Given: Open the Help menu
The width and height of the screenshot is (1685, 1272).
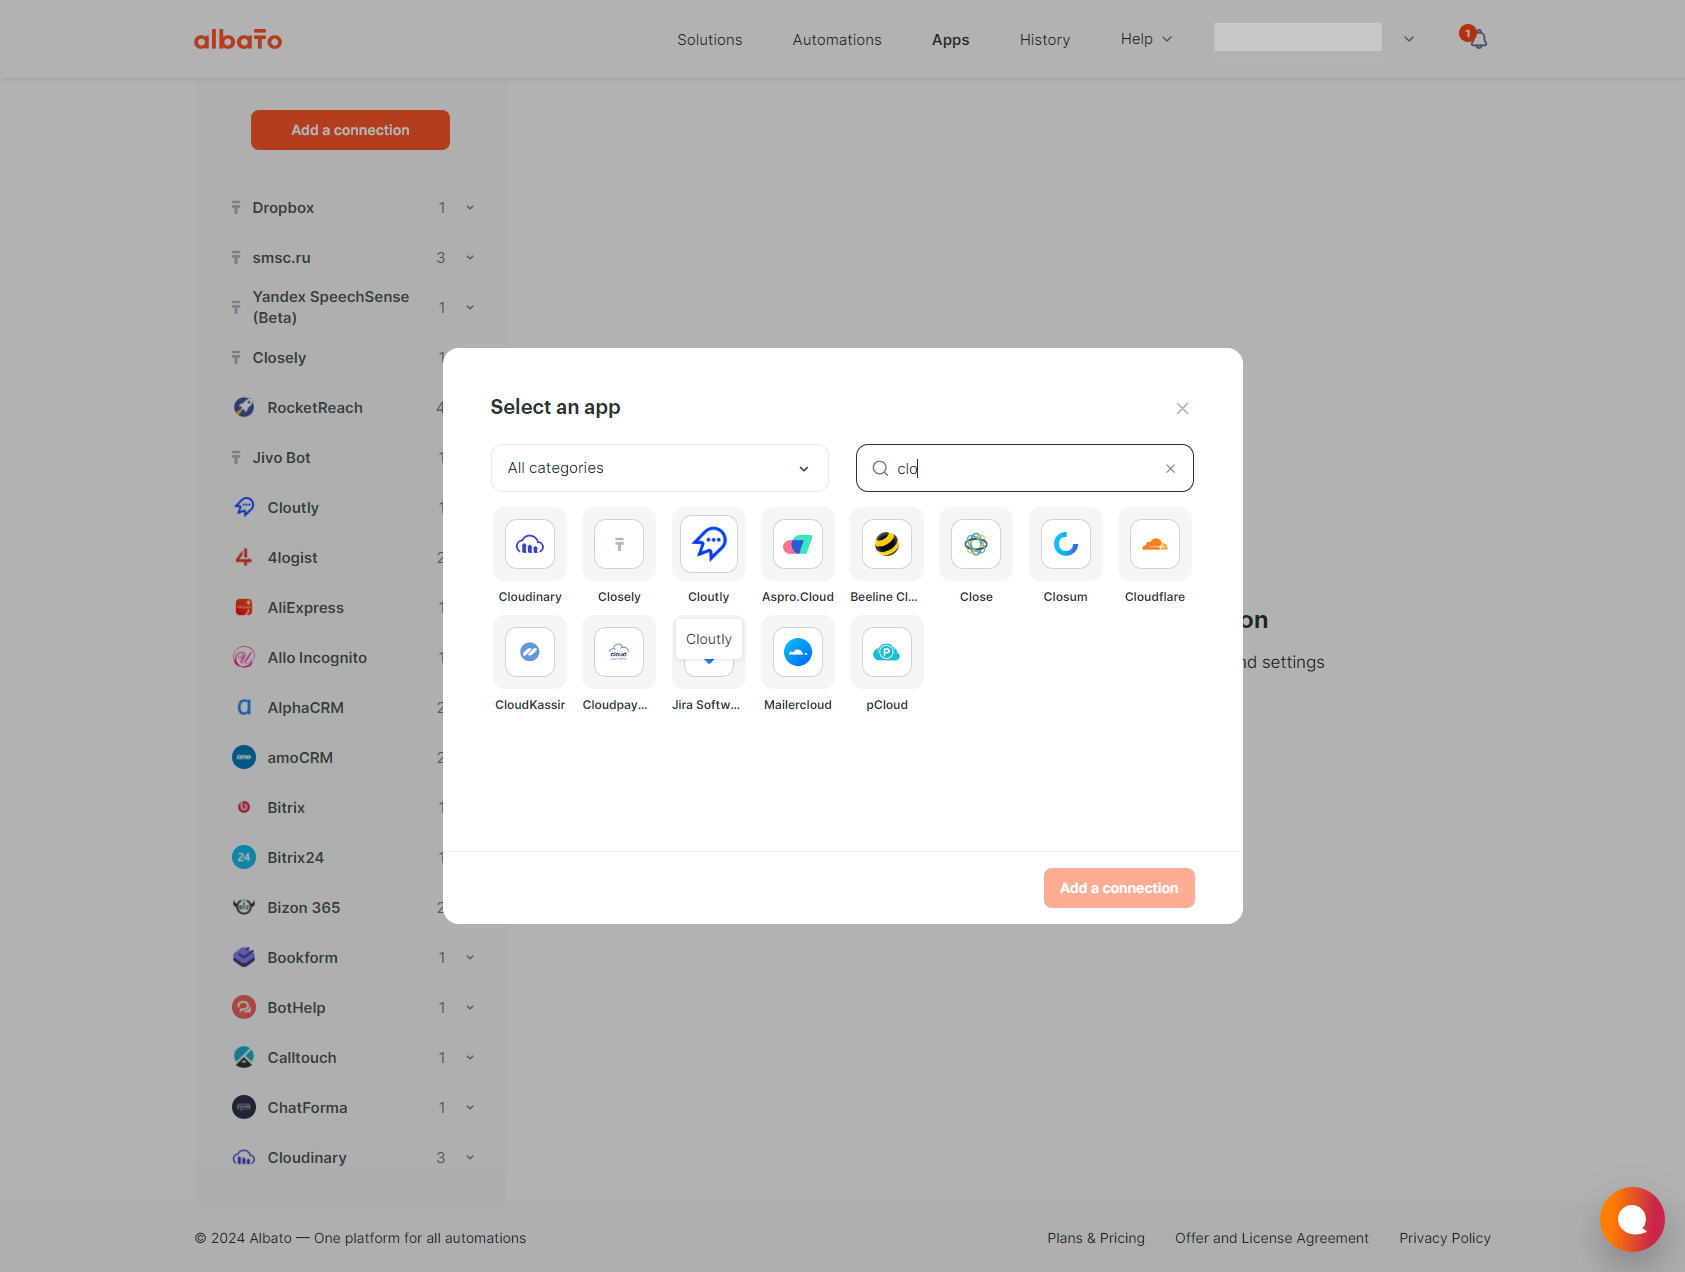Looking at the screenshot, I should [x=1146, y=39].
